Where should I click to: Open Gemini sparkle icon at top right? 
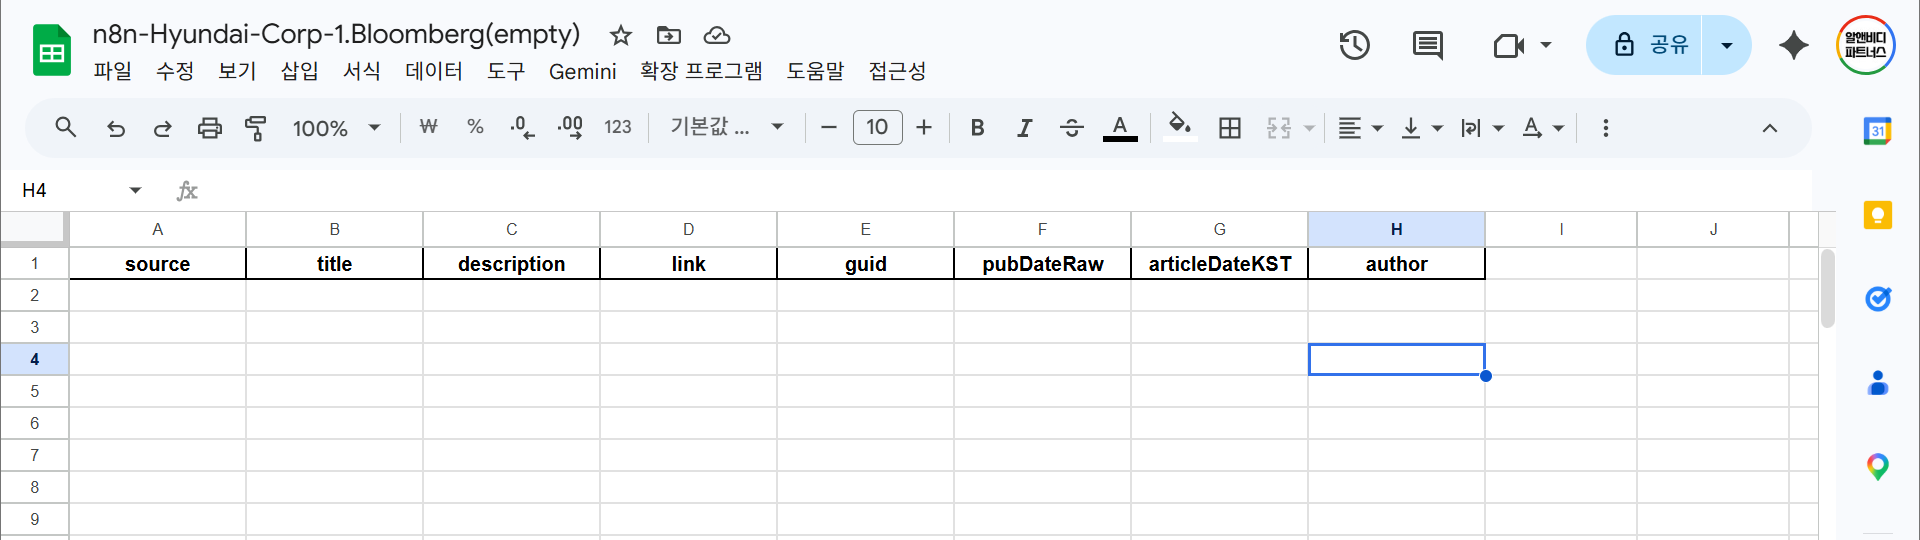1794,45
